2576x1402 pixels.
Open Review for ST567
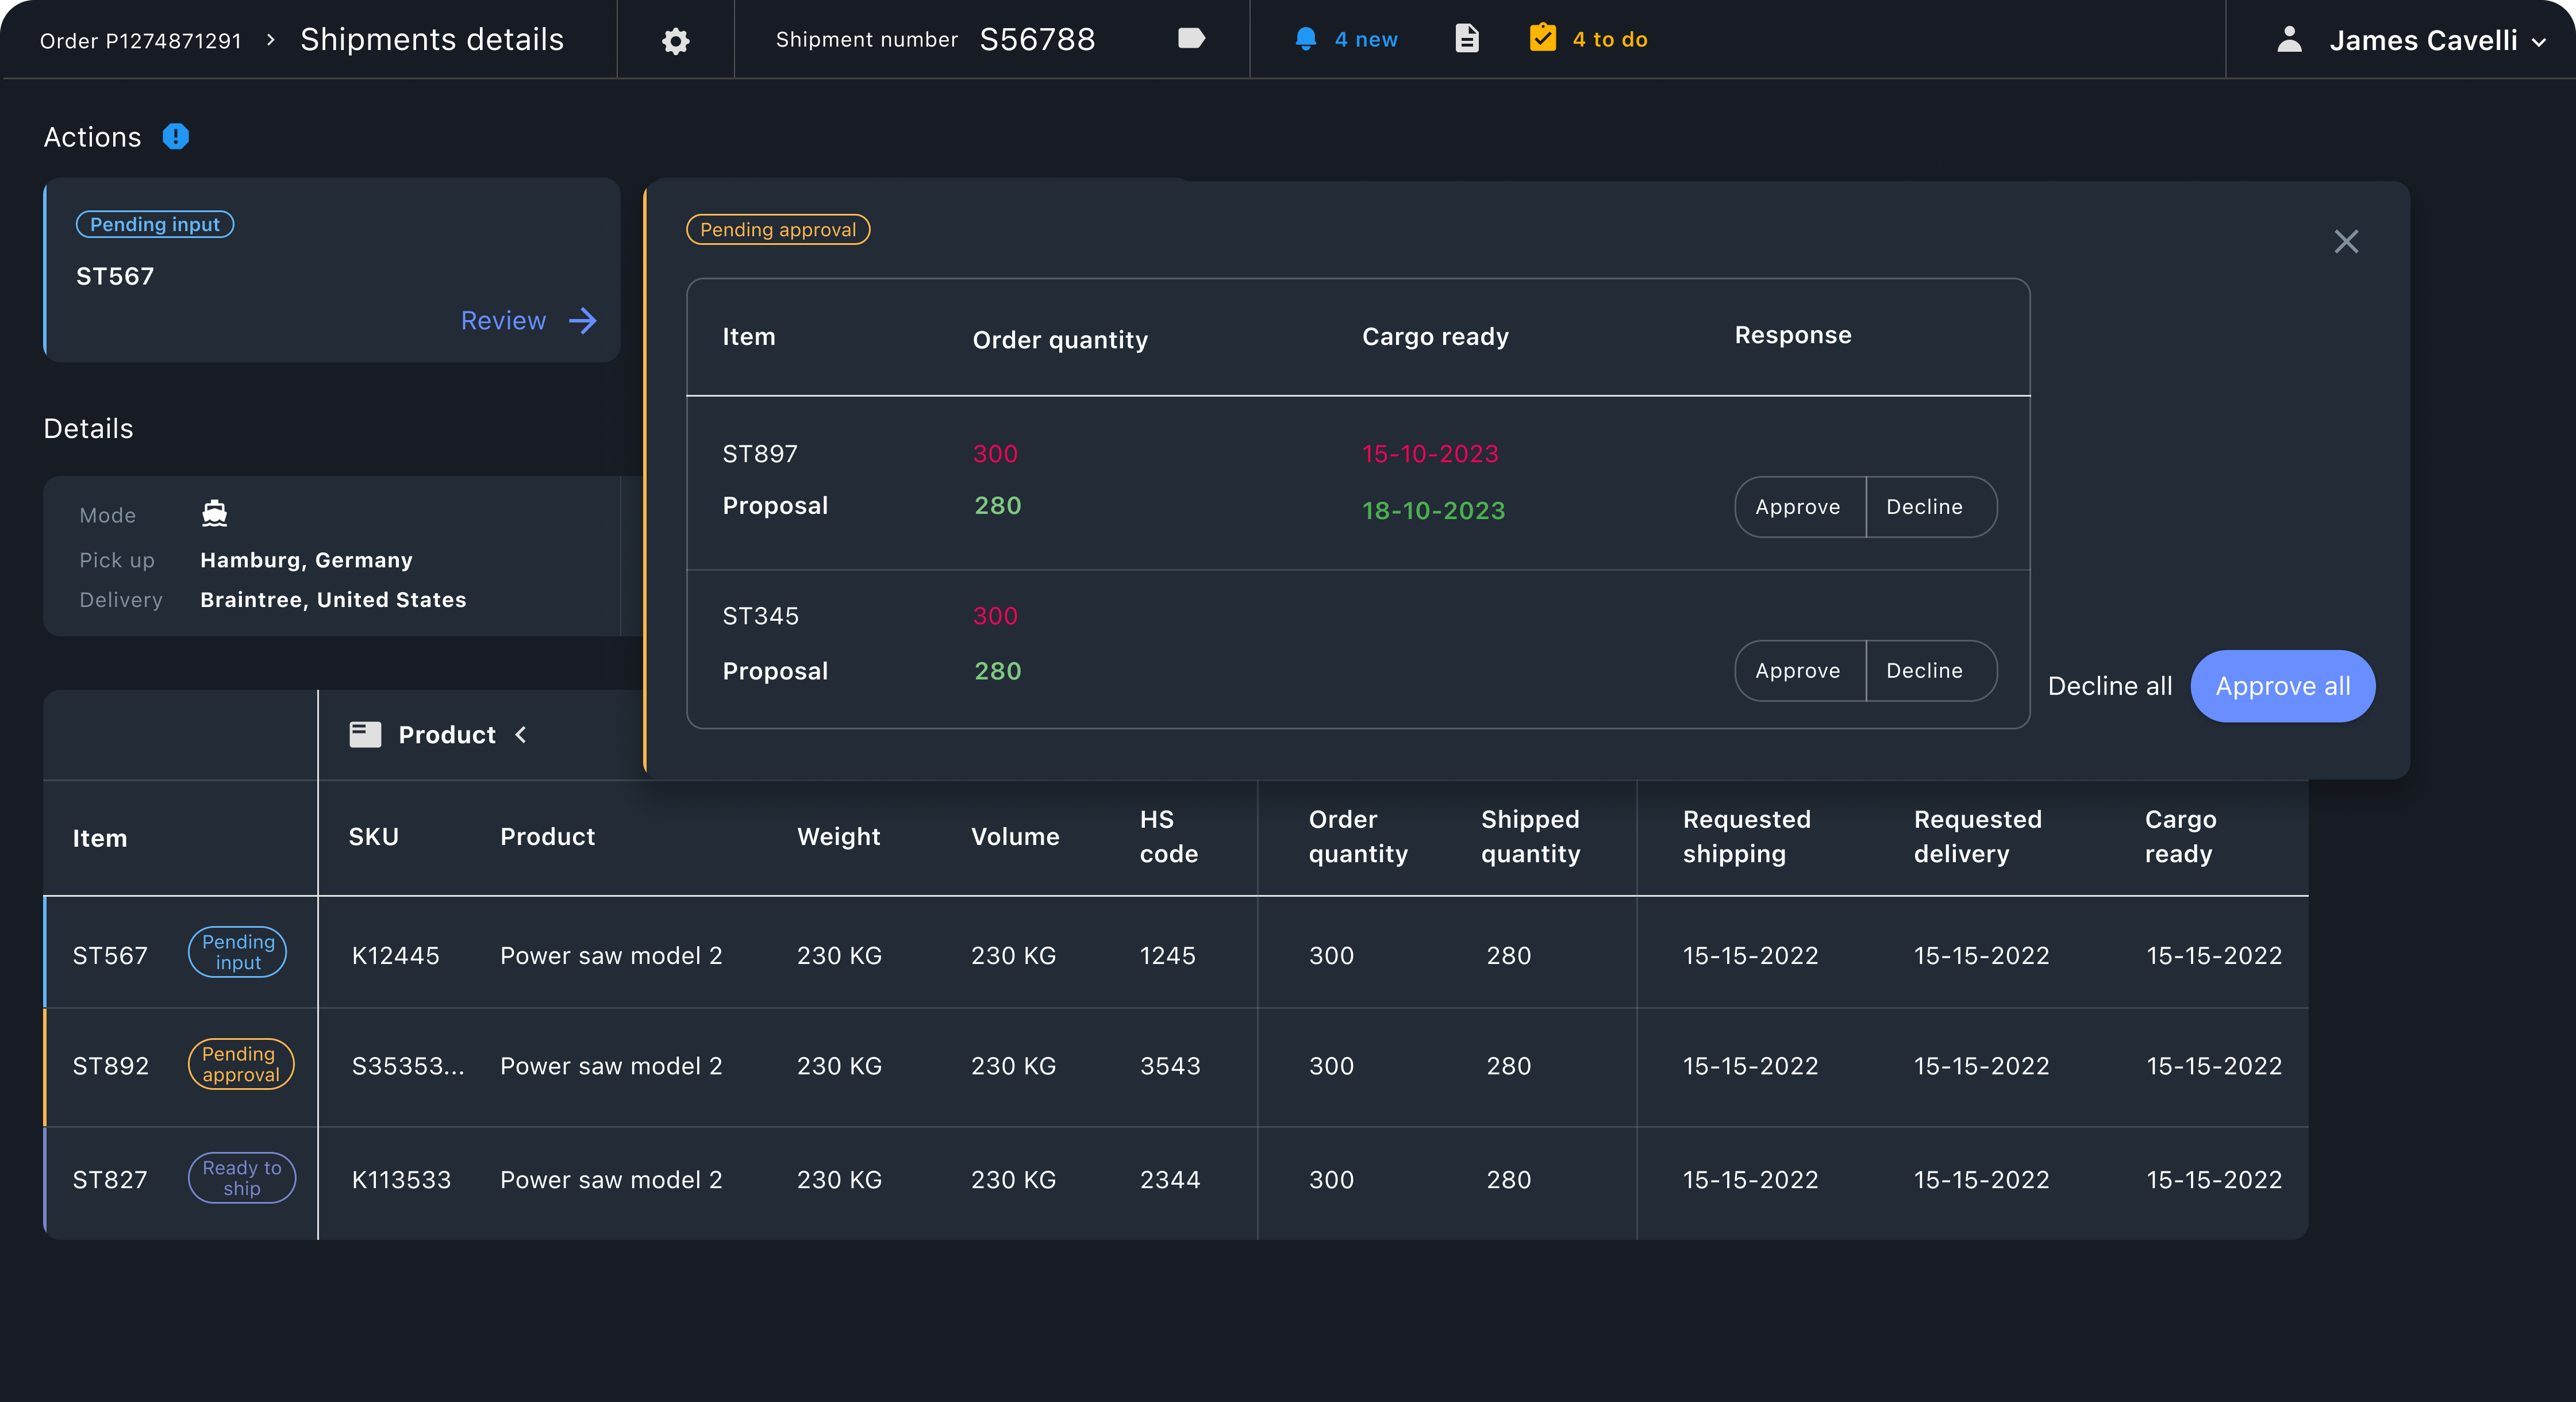(528, 321)
